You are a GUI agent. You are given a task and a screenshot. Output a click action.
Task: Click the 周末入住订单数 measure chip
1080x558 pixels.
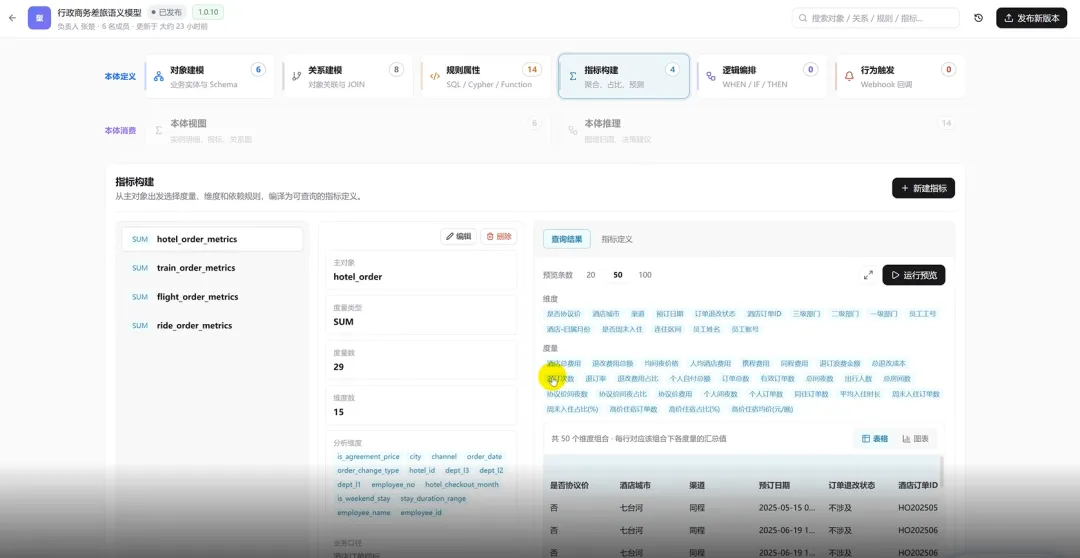tap(916, 394)
